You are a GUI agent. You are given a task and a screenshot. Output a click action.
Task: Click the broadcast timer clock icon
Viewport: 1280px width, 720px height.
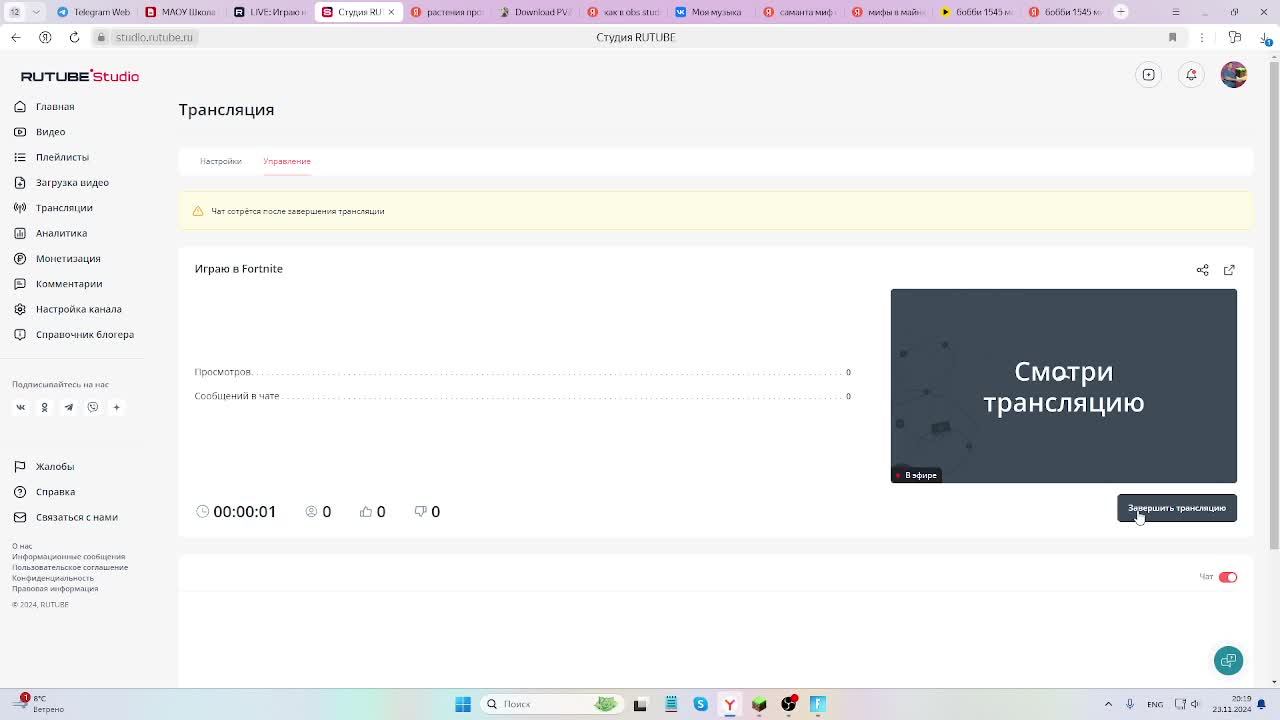click(203, 511)
